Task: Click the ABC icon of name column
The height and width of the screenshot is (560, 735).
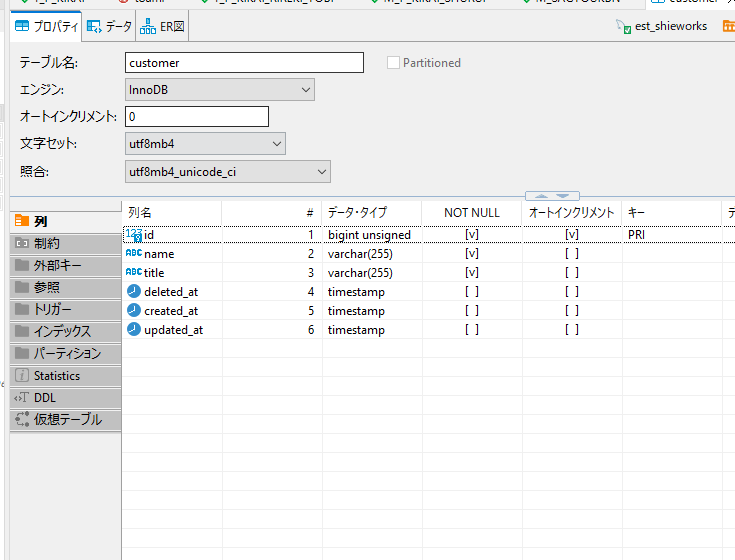Action: 134,253
